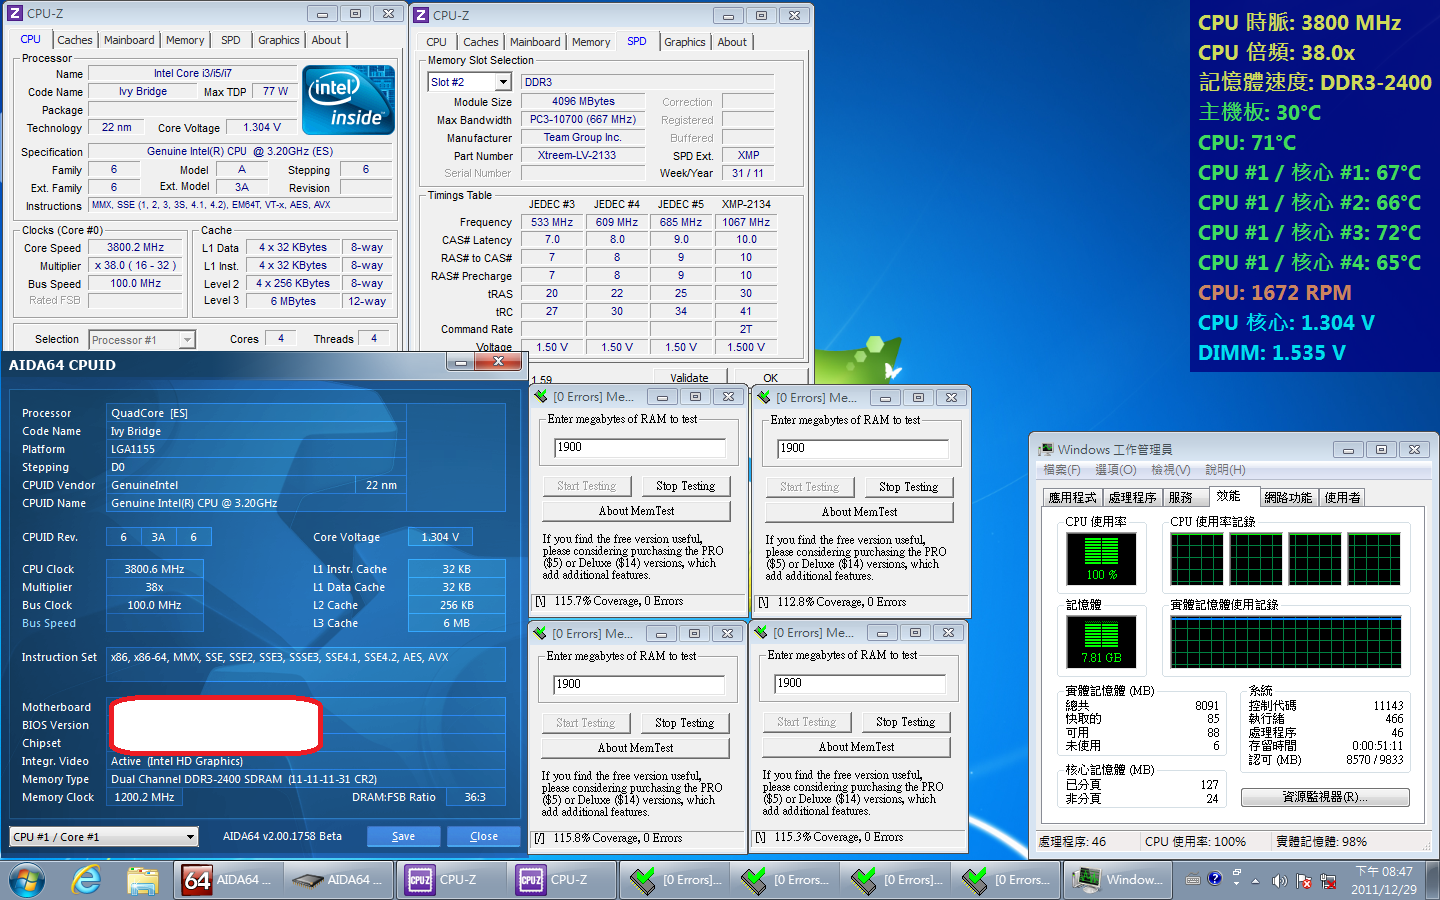The width and height of the screenshot is (1440, 900).
Task: Open Graphics tab in right CPU-Z window
Action: pos(685,42)
